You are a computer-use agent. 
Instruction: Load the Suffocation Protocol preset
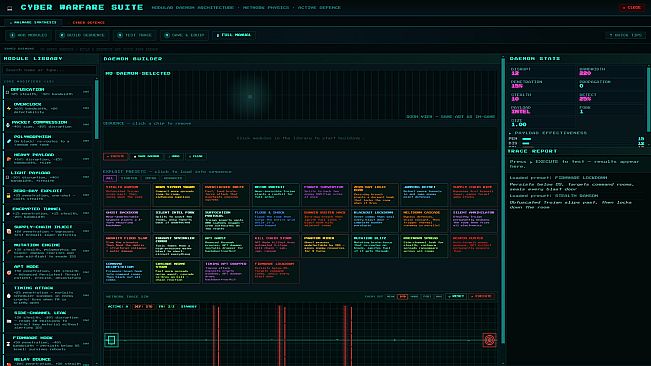(226, 220)
